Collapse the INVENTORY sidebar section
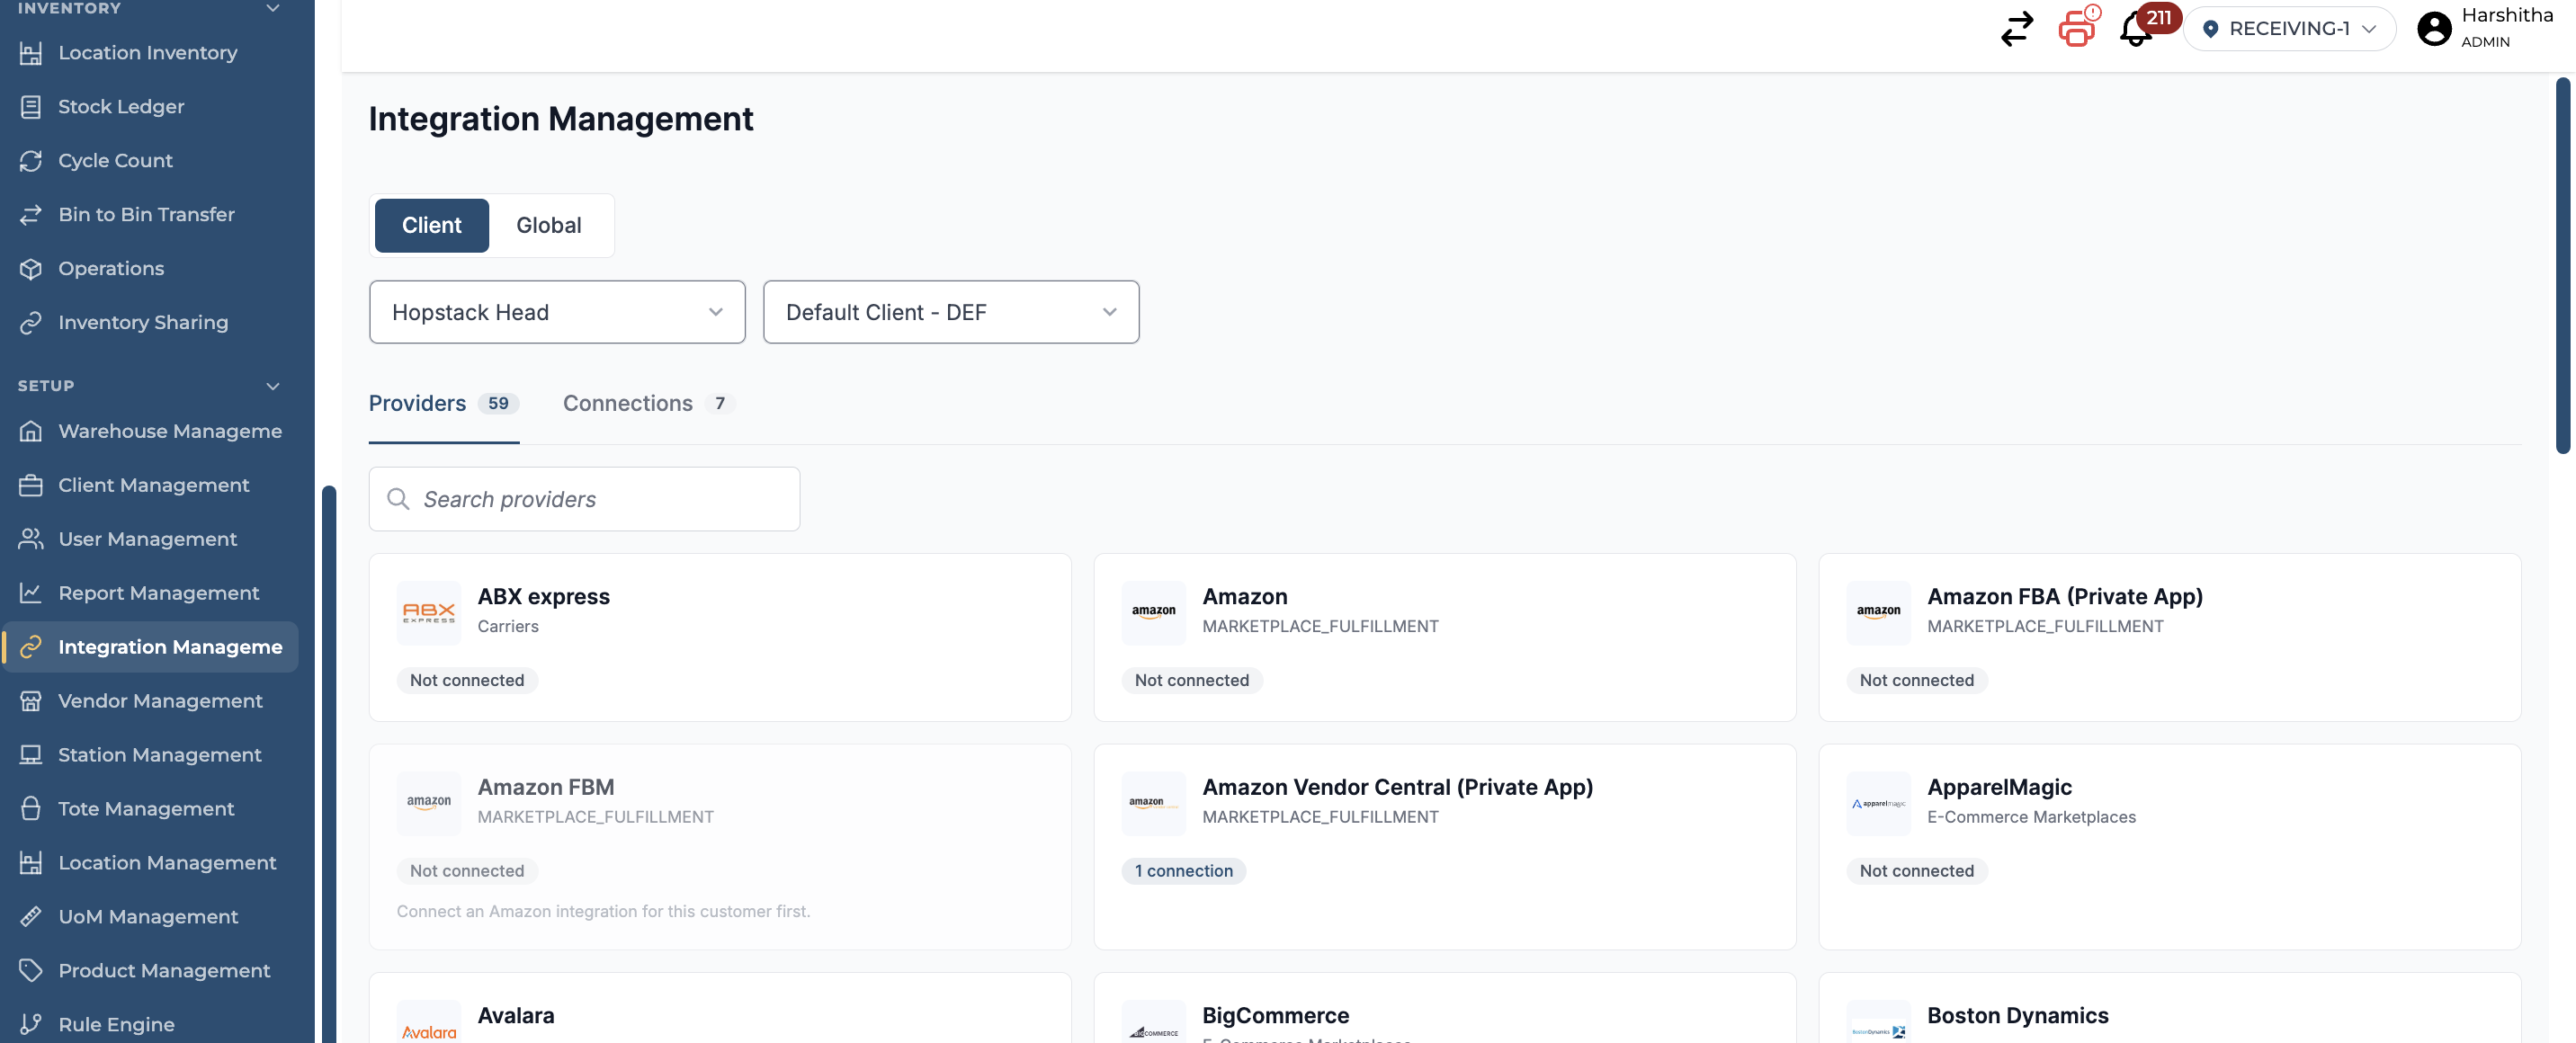Screen dimensions: 2576x1043 tap(273, 8)
